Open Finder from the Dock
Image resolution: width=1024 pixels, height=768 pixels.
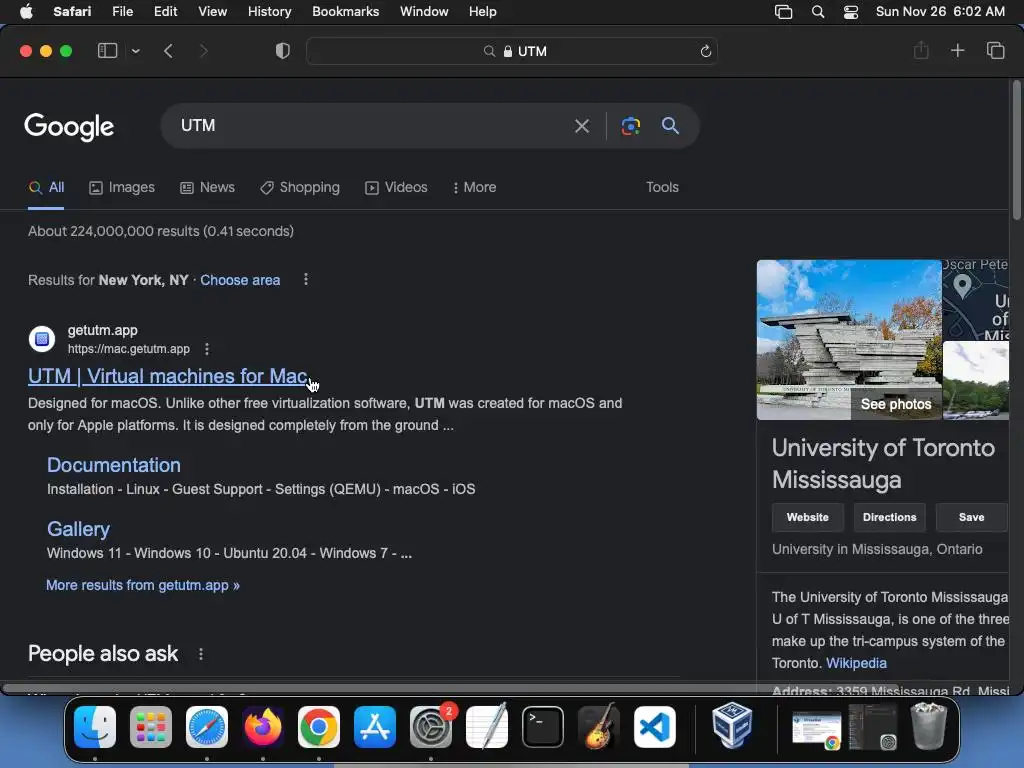95,727
